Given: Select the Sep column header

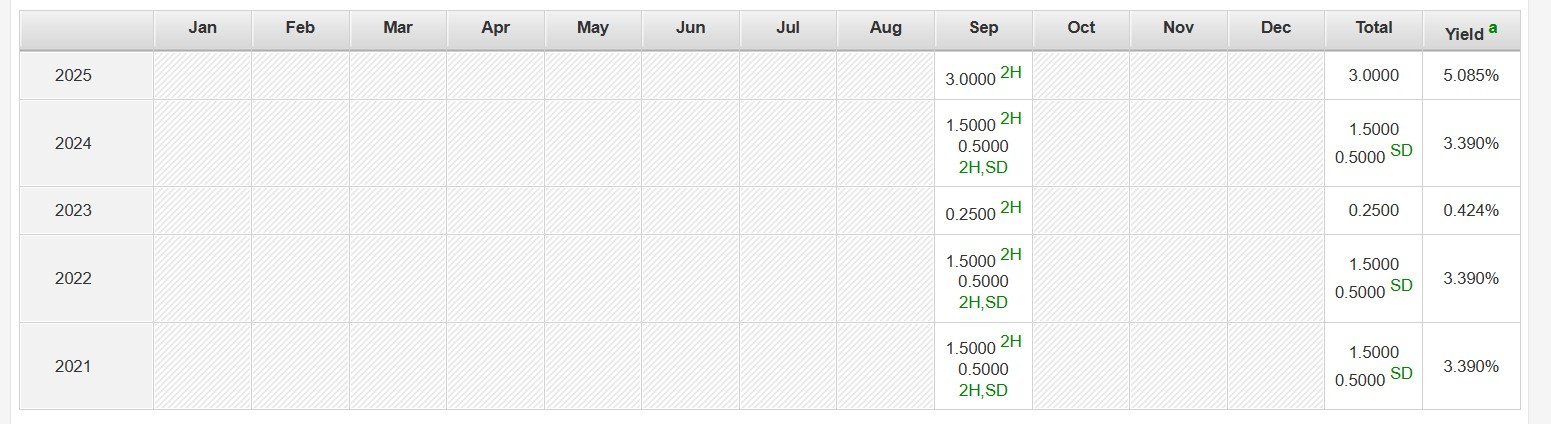Looking at the screenshot, I should click(x=984, y=28).
